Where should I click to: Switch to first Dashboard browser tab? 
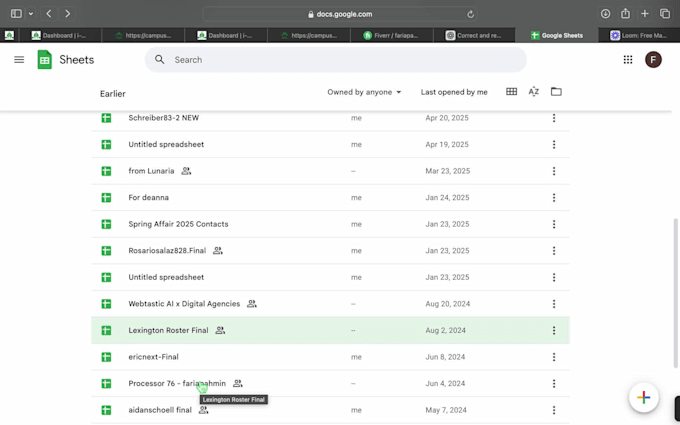tap(60, 36)
